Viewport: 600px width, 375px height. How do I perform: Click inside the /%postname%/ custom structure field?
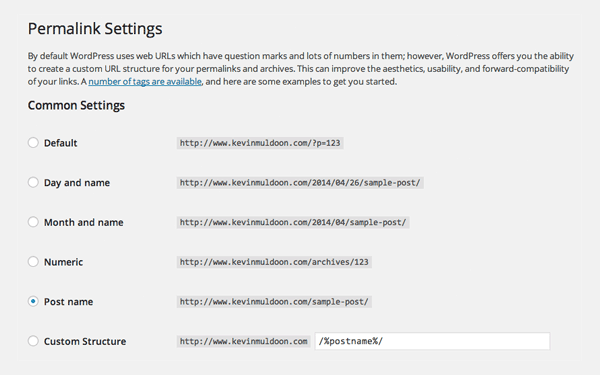432,341
